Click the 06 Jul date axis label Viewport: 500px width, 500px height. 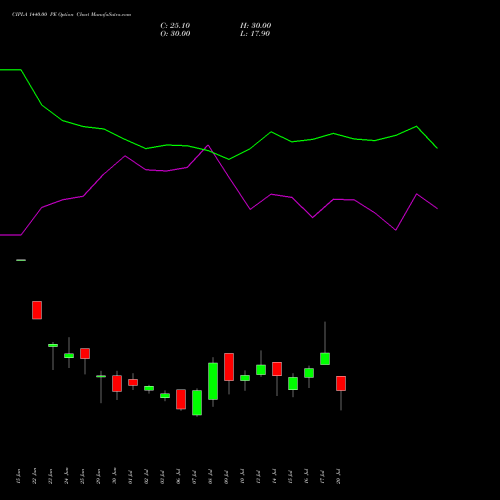(x=178, y=476)
